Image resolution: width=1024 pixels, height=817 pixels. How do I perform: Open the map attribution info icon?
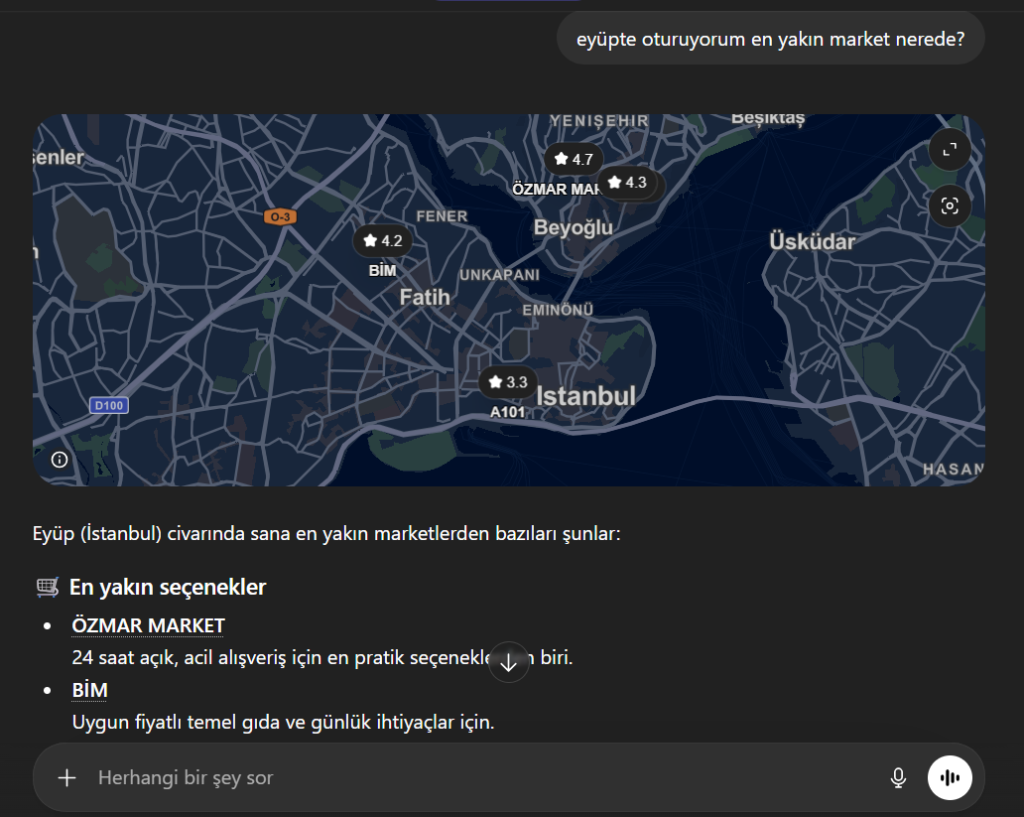[59, 458]
